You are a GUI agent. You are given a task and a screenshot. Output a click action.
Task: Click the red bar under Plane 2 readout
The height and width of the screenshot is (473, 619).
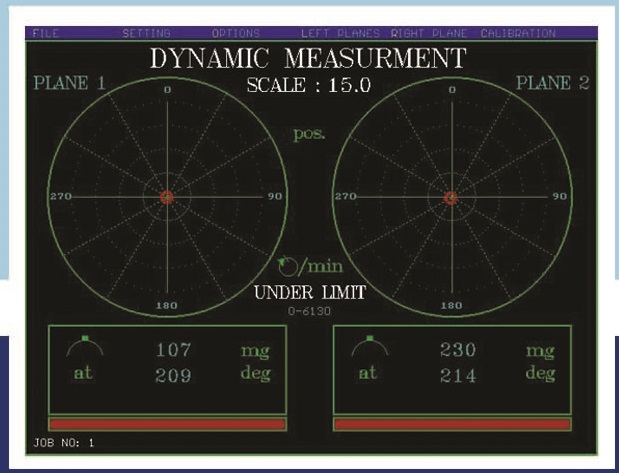(x=451, y=424)
